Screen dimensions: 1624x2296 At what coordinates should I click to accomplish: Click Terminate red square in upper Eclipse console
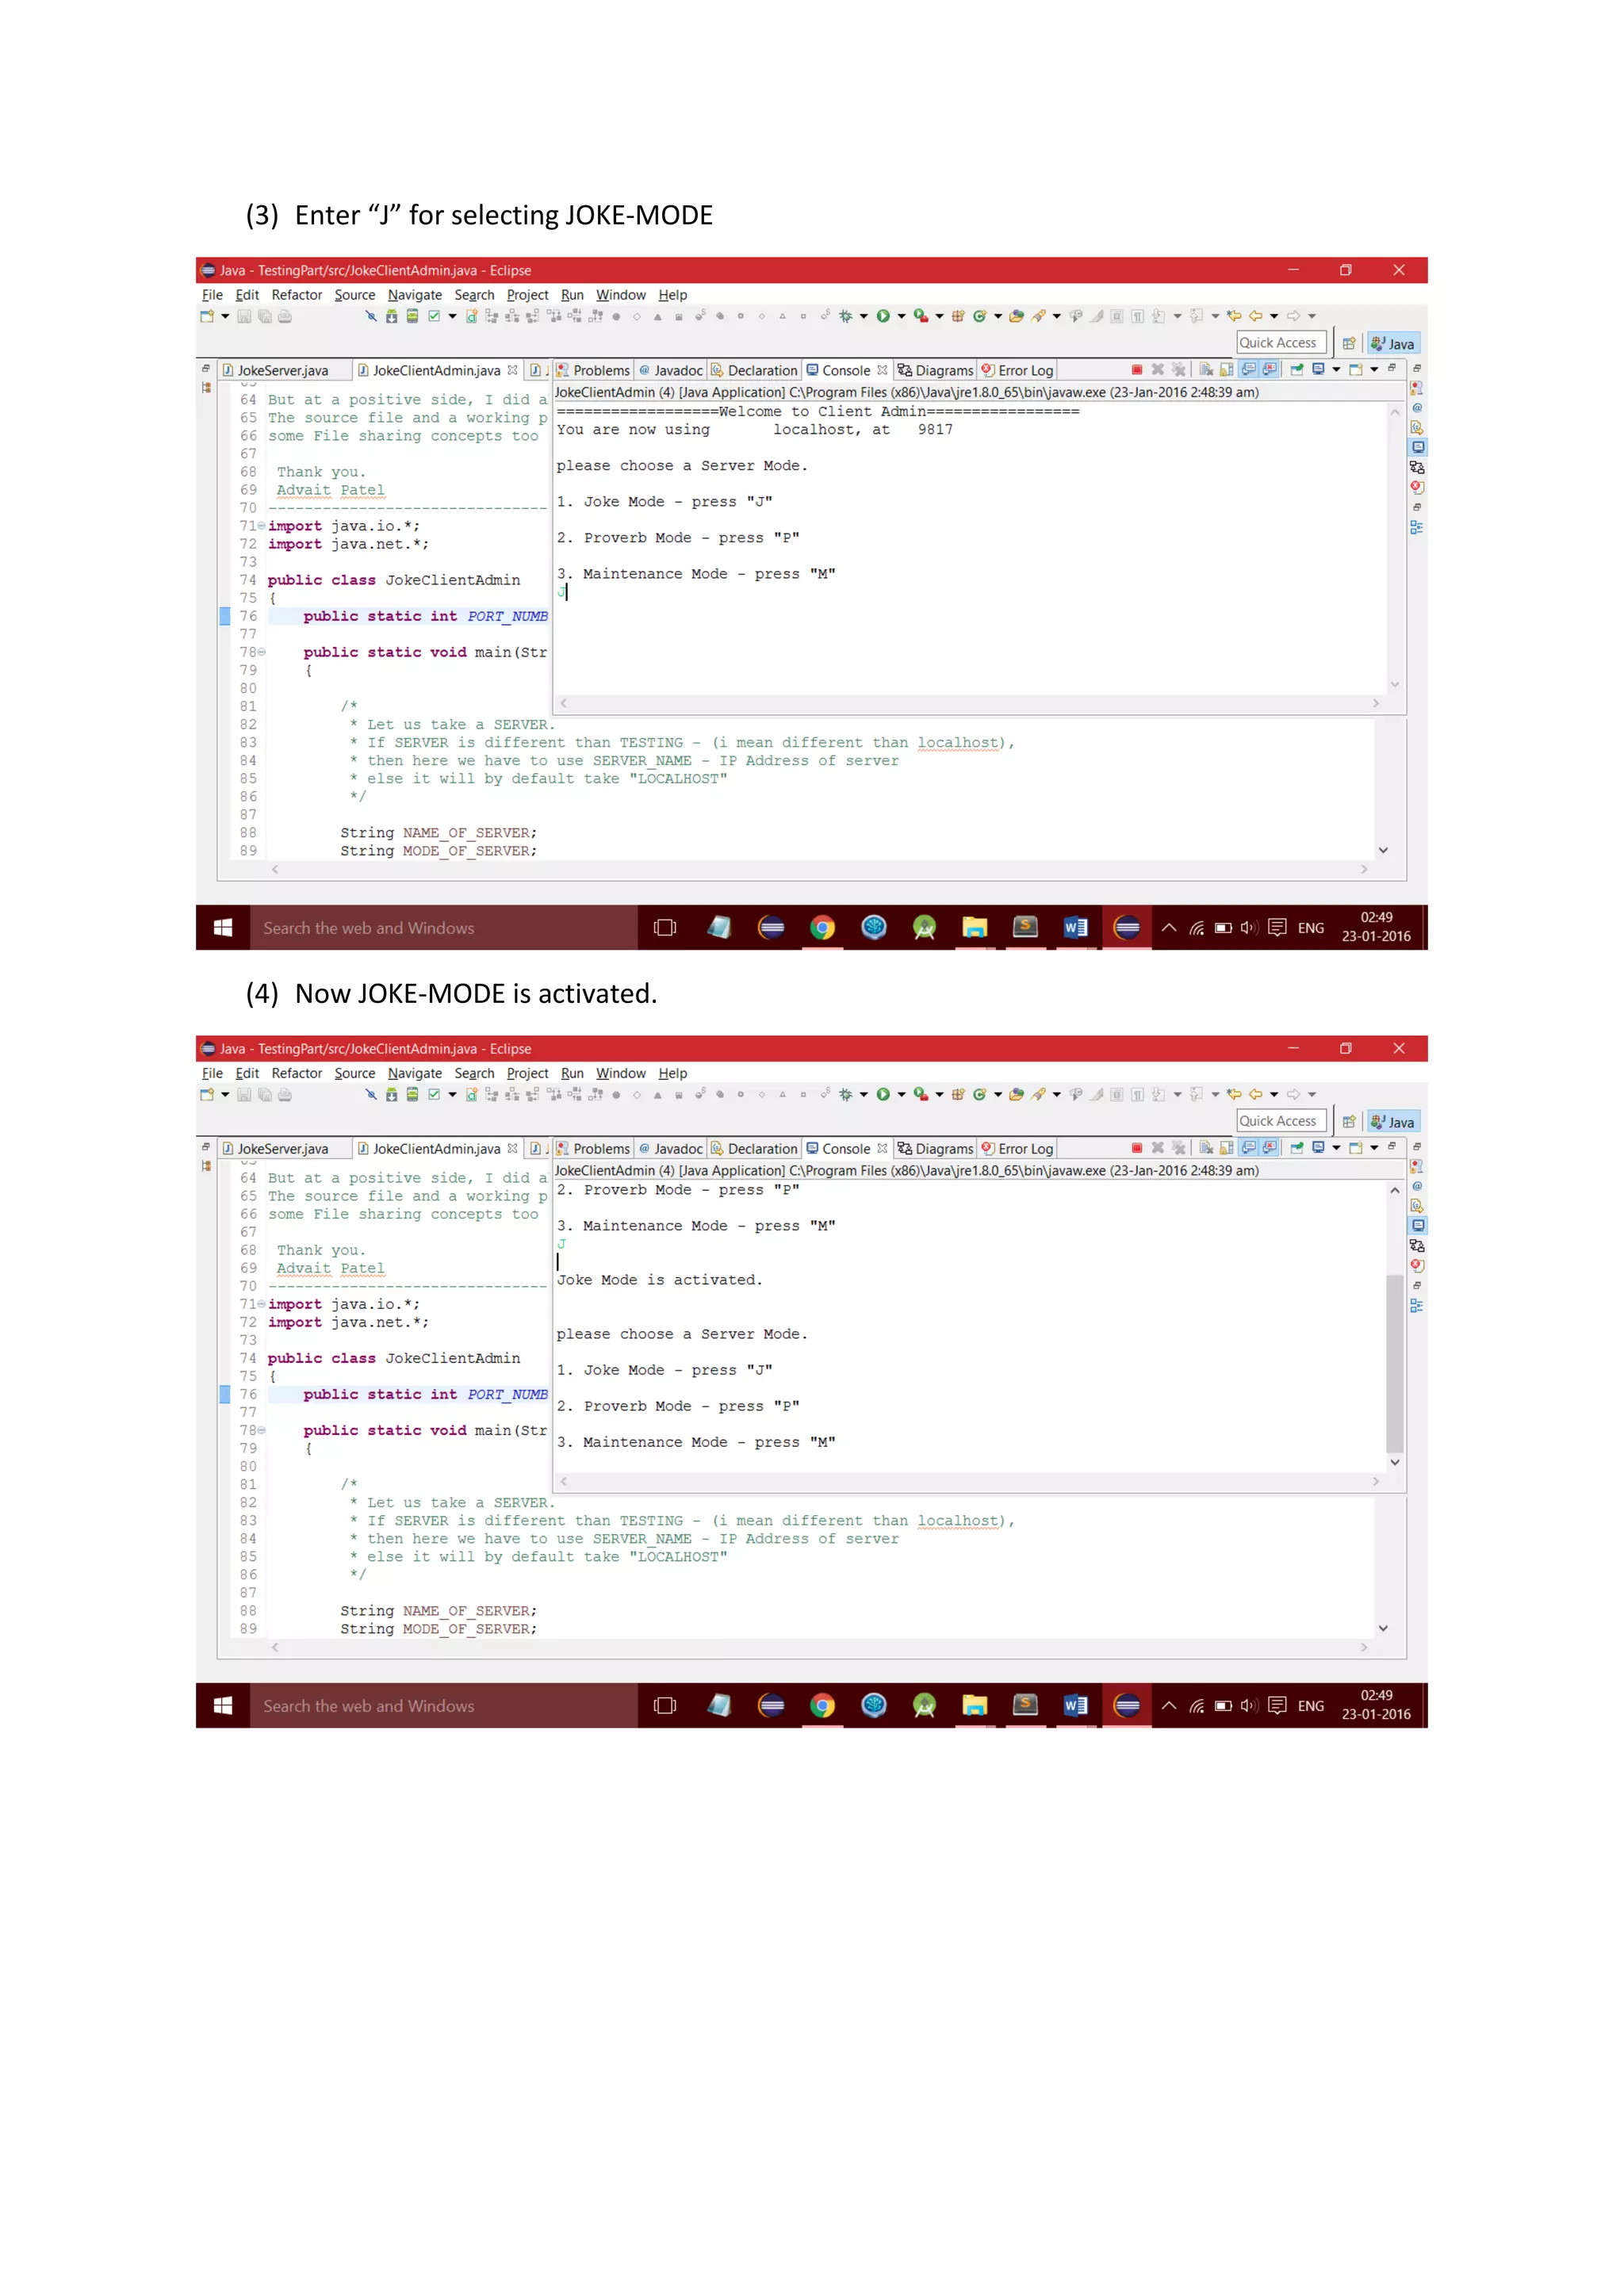click(x=1137, y=370)
